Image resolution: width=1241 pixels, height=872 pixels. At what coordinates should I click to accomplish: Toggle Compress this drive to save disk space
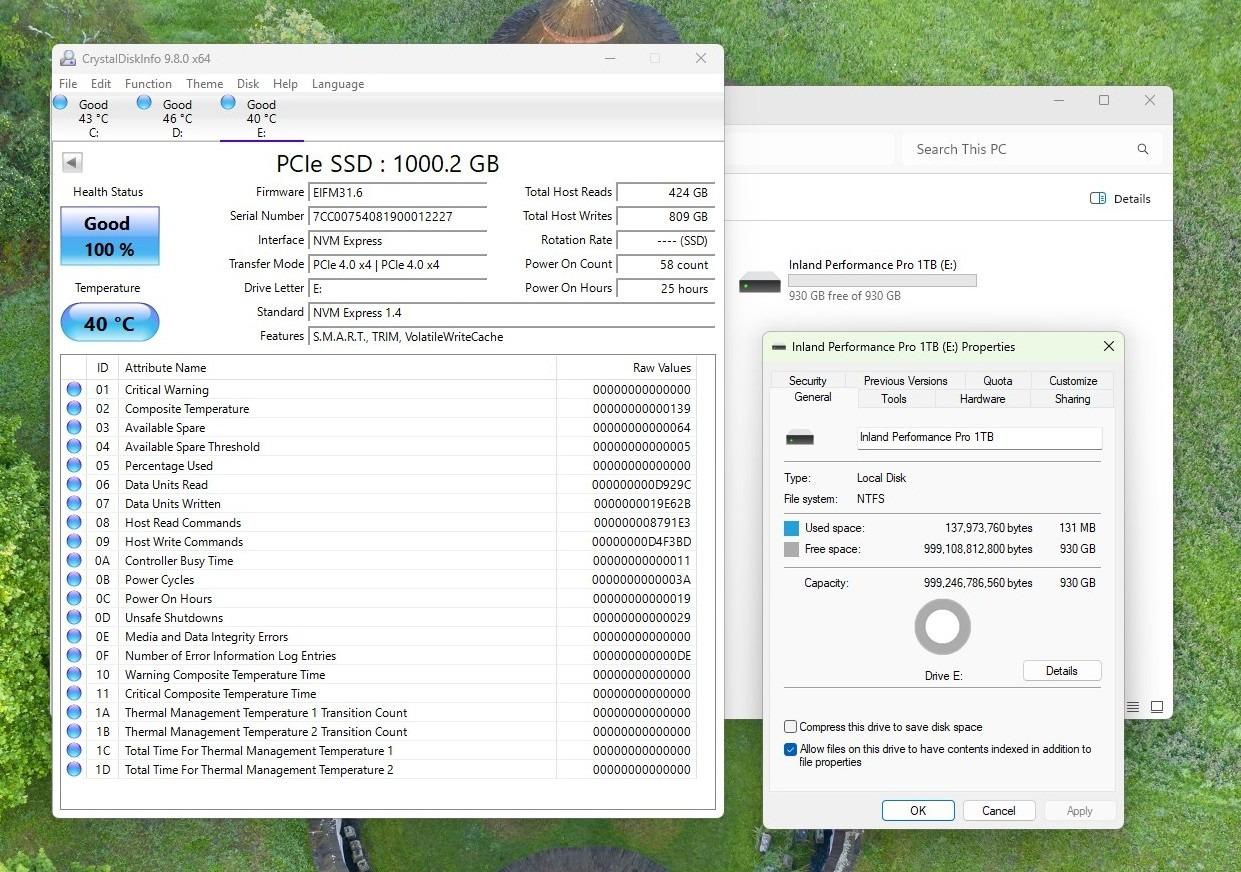791,727
